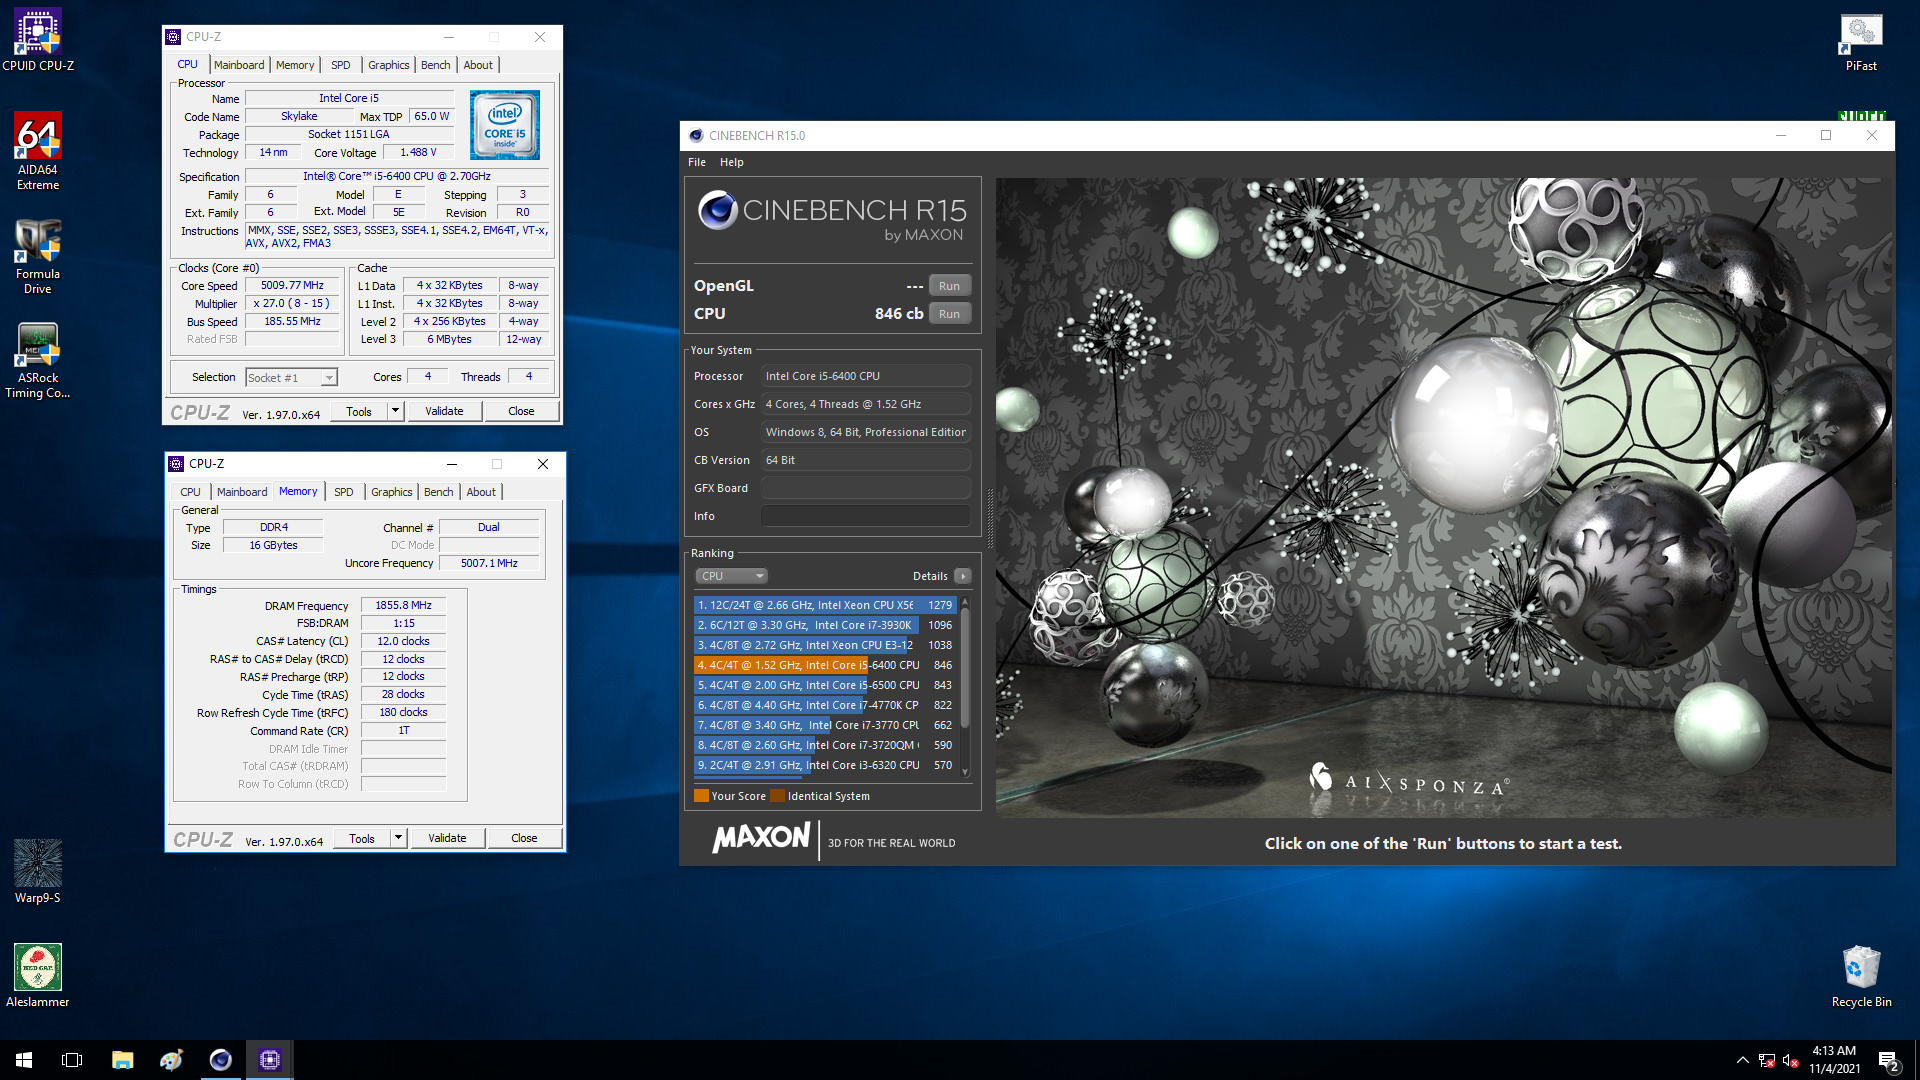This screenshot has height=1080, width=1920.
Task: Open Memory tab in top CPU-Z
Action: point(295,65)
